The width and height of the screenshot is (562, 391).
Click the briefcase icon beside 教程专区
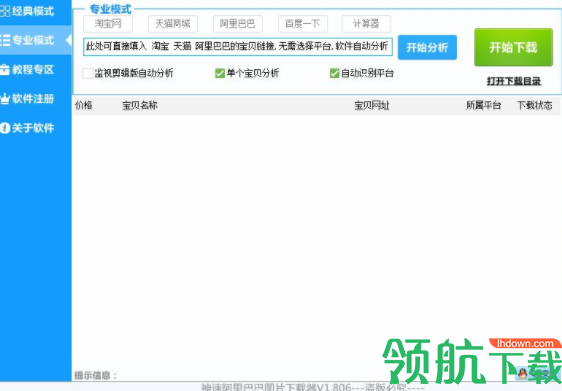pyautogui.click(x=5, y=69)
